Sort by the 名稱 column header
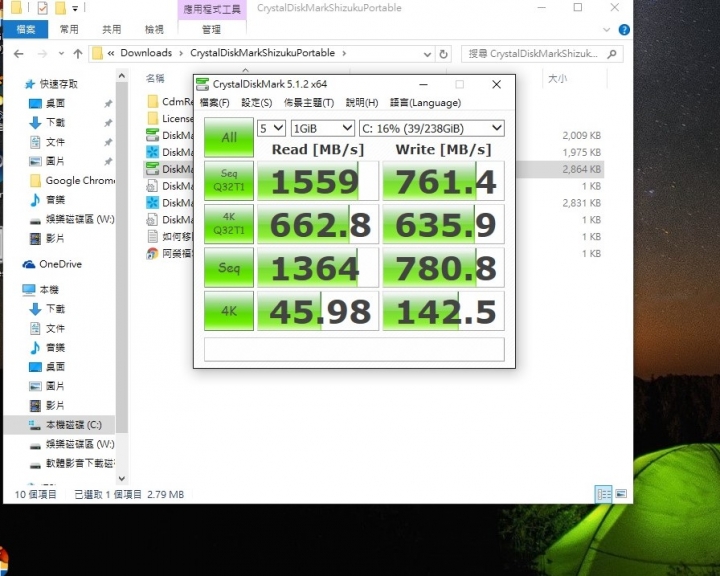This screenshot has height=576, width=720. pyautogui.click(x=155, y=79)
